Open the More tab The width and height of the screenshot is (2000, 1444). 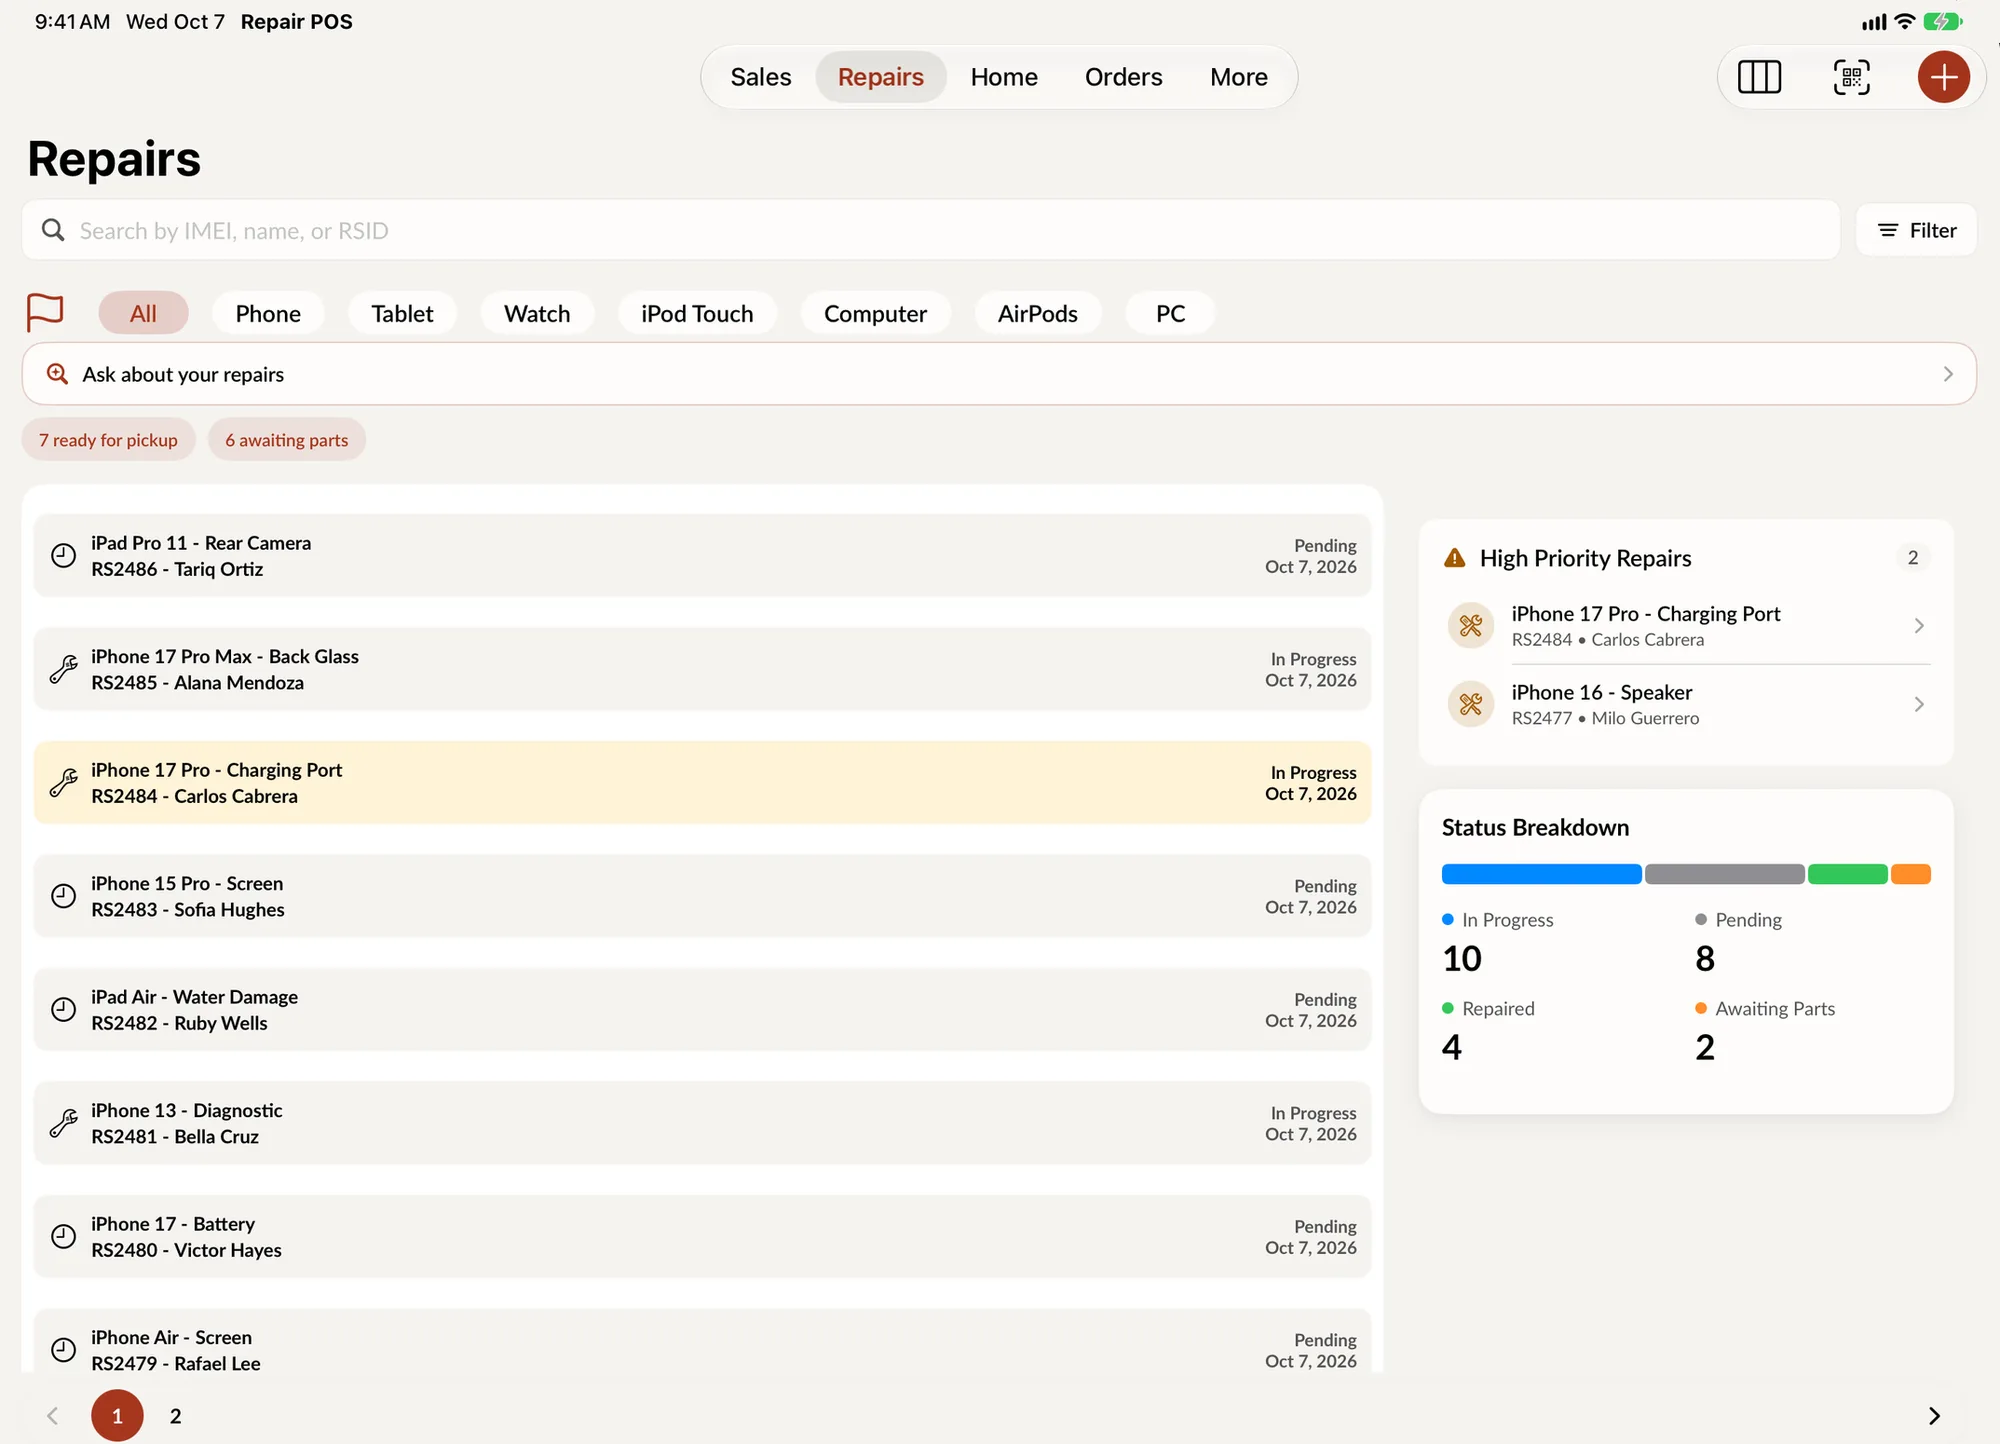click(x=1238, y=77)
